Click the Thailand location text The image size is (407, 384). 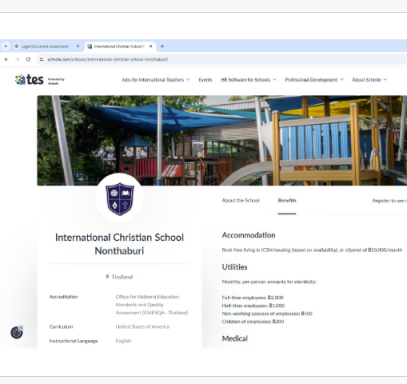(122, 277)
